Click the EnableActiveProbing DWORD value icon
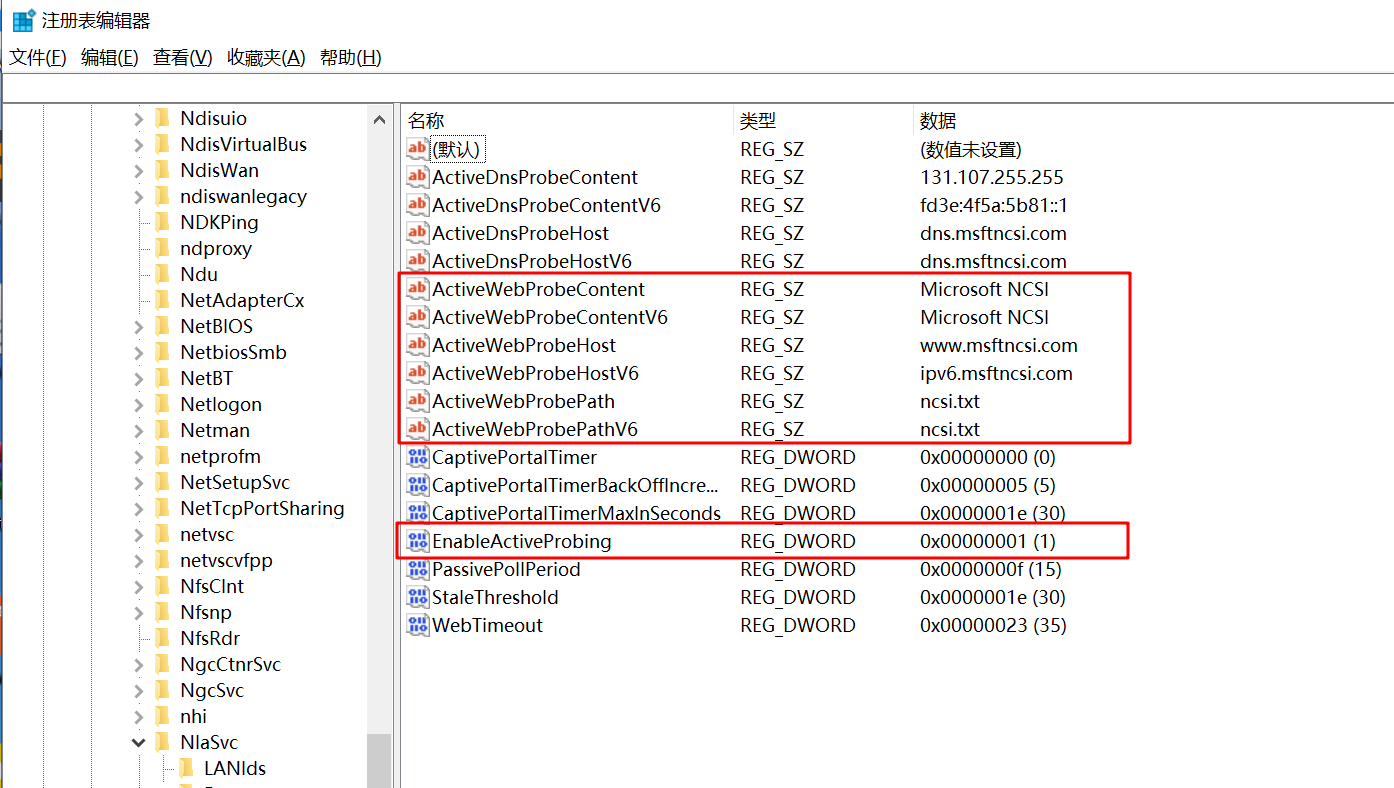The width and height of the screenshot is (1394, 788). tap(417, 542)
